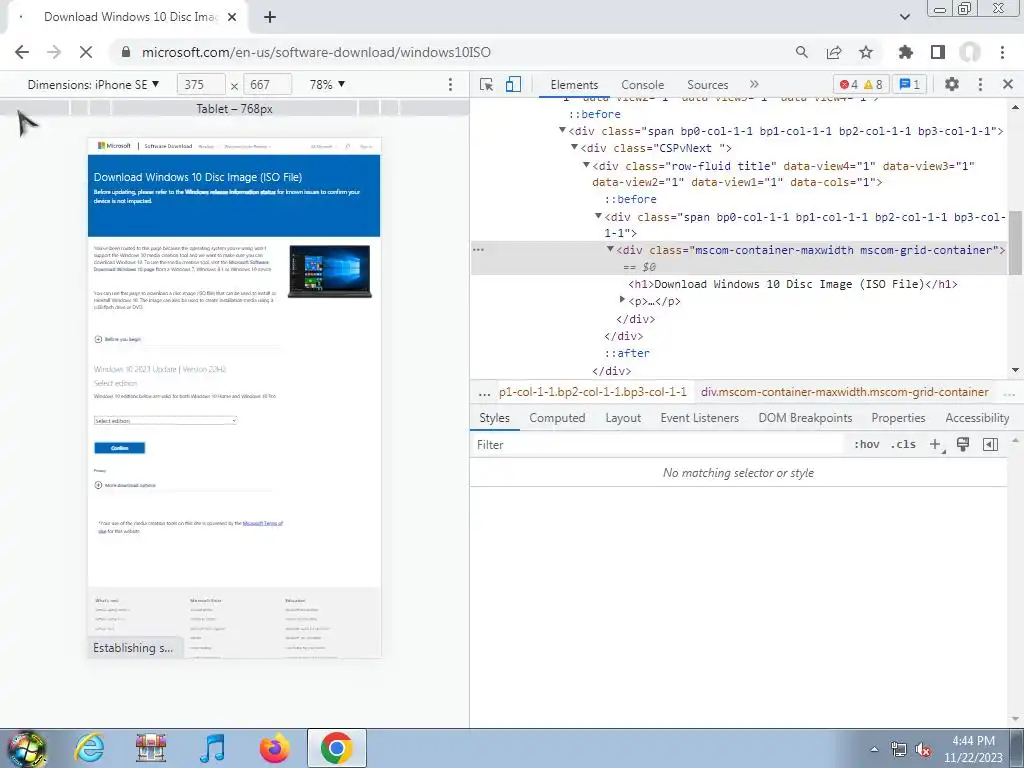Click the issues counter showing 1
Image resolution: width=1024 pixels, height=768 pixels.
(x=910, y=84)
